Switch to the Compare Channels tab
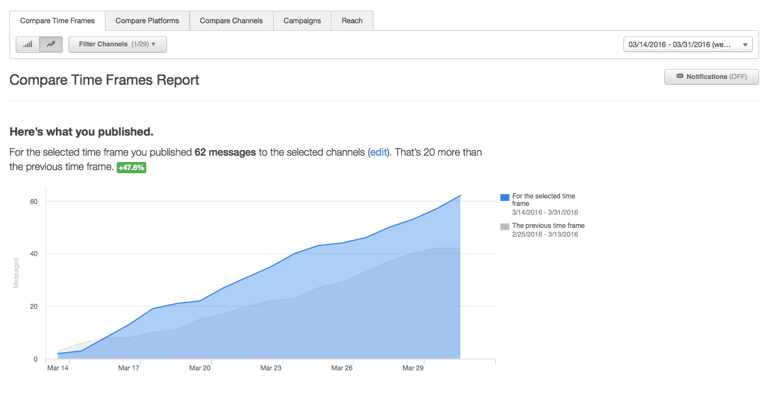The height and width of the screenshot is (408, 766). tap(231, 21)
